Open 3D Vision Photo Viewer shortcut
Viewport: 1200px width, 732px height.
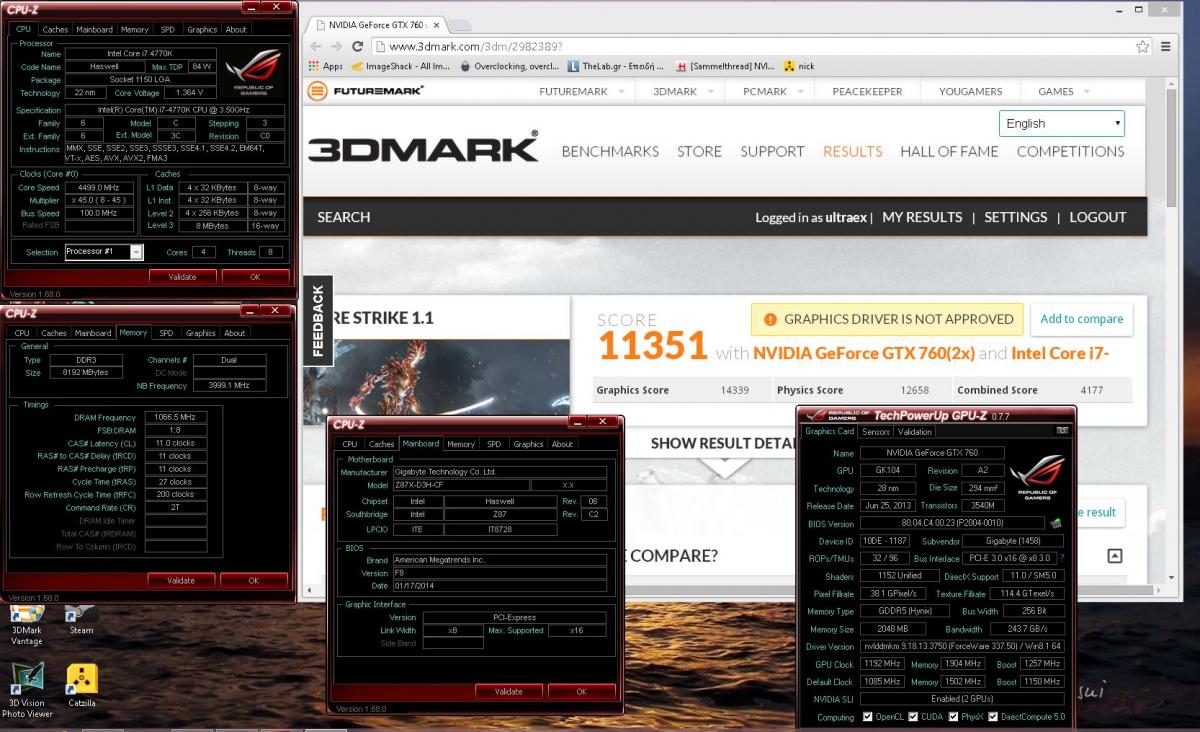[x=27, y=690]
